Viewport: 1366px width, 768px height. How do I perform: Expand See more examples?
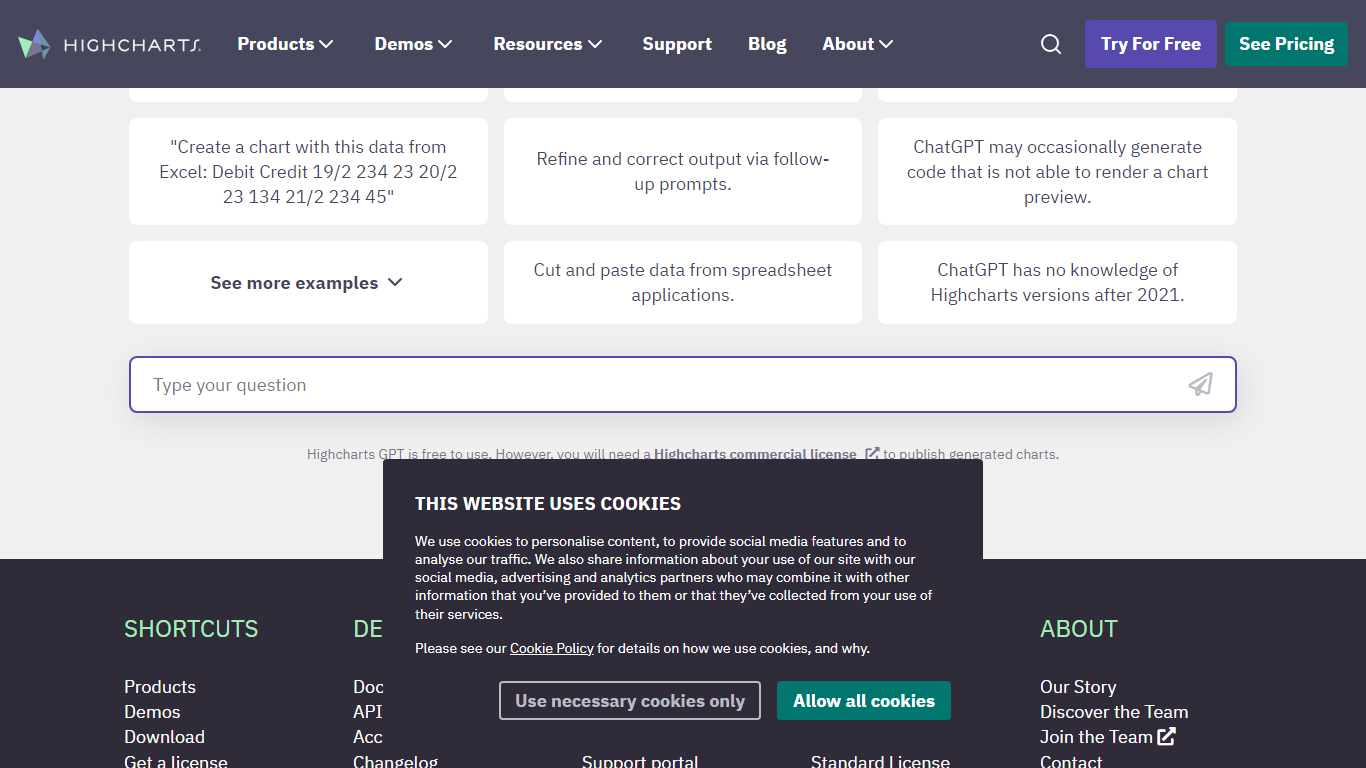pyautogui.click(x=307, y=283)
